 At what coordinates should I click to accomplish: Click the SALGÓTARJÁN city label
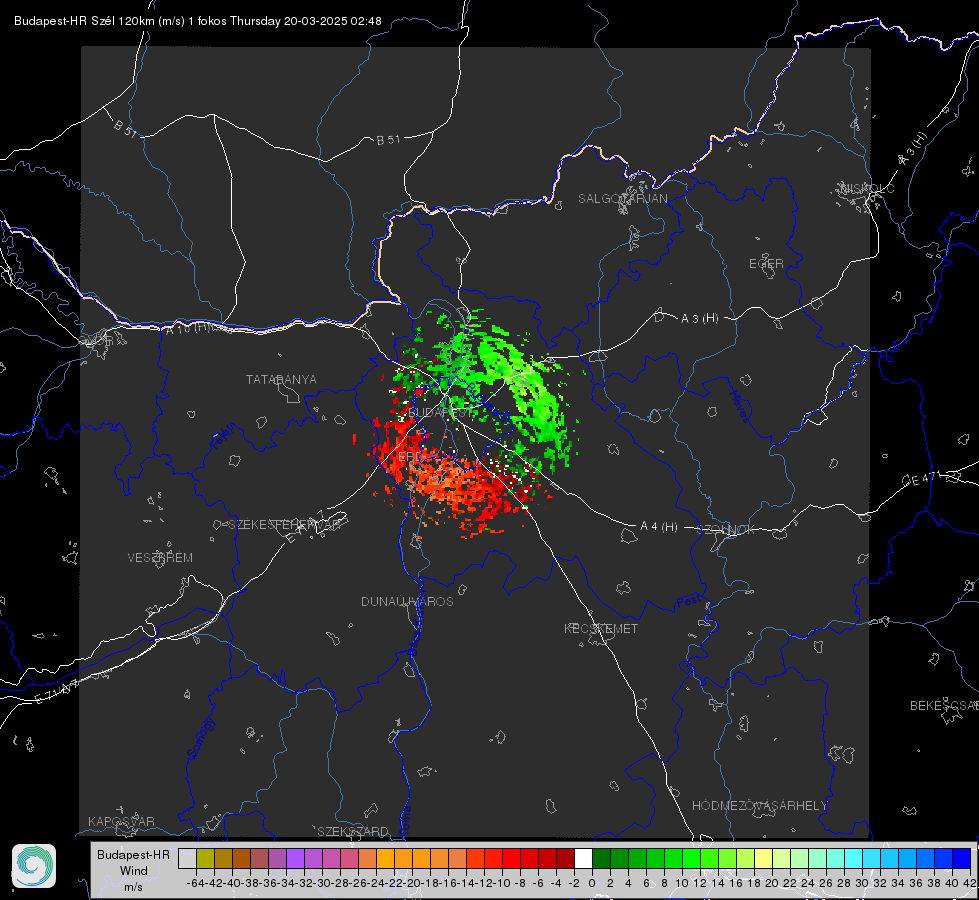point(622,199)
